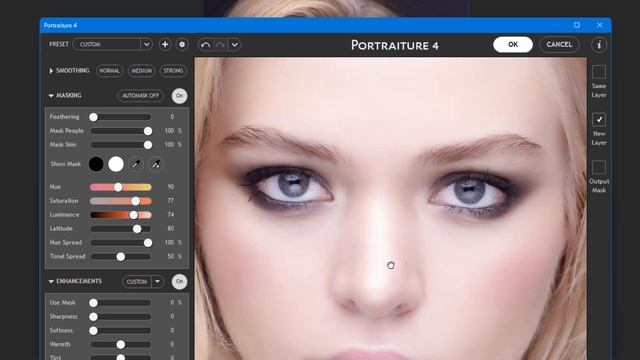Undo the last adjustment
This screenshot has width=640, height=360.
(205, 44)
